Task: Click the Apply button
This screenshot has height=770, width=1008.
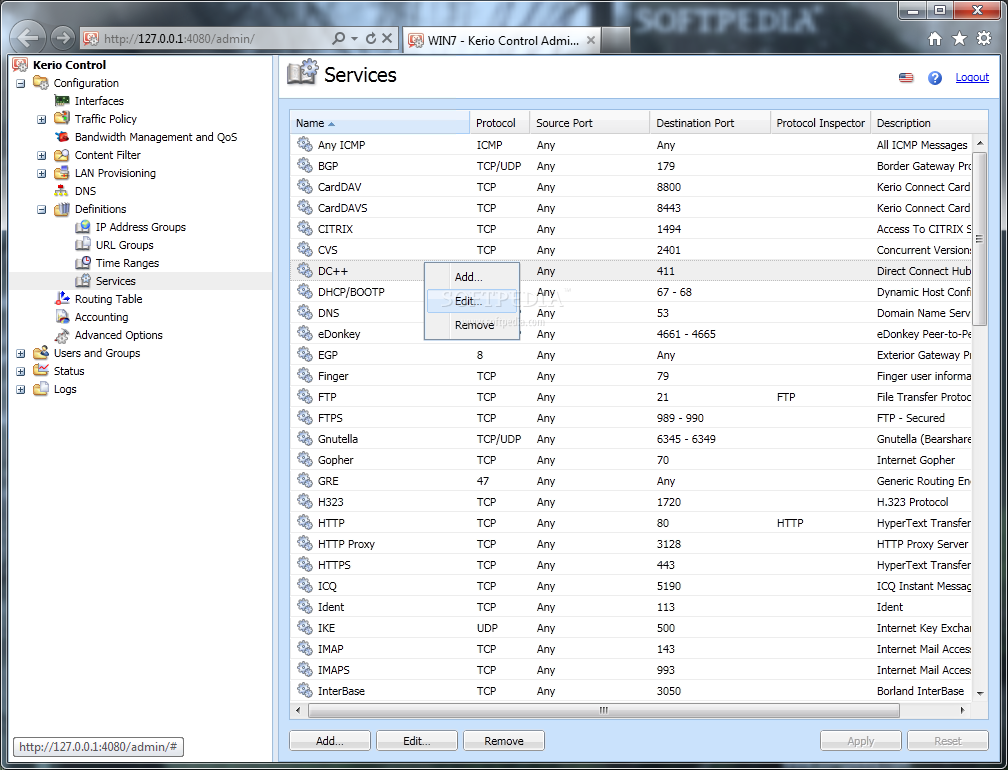Action: [x=860, y=740]
